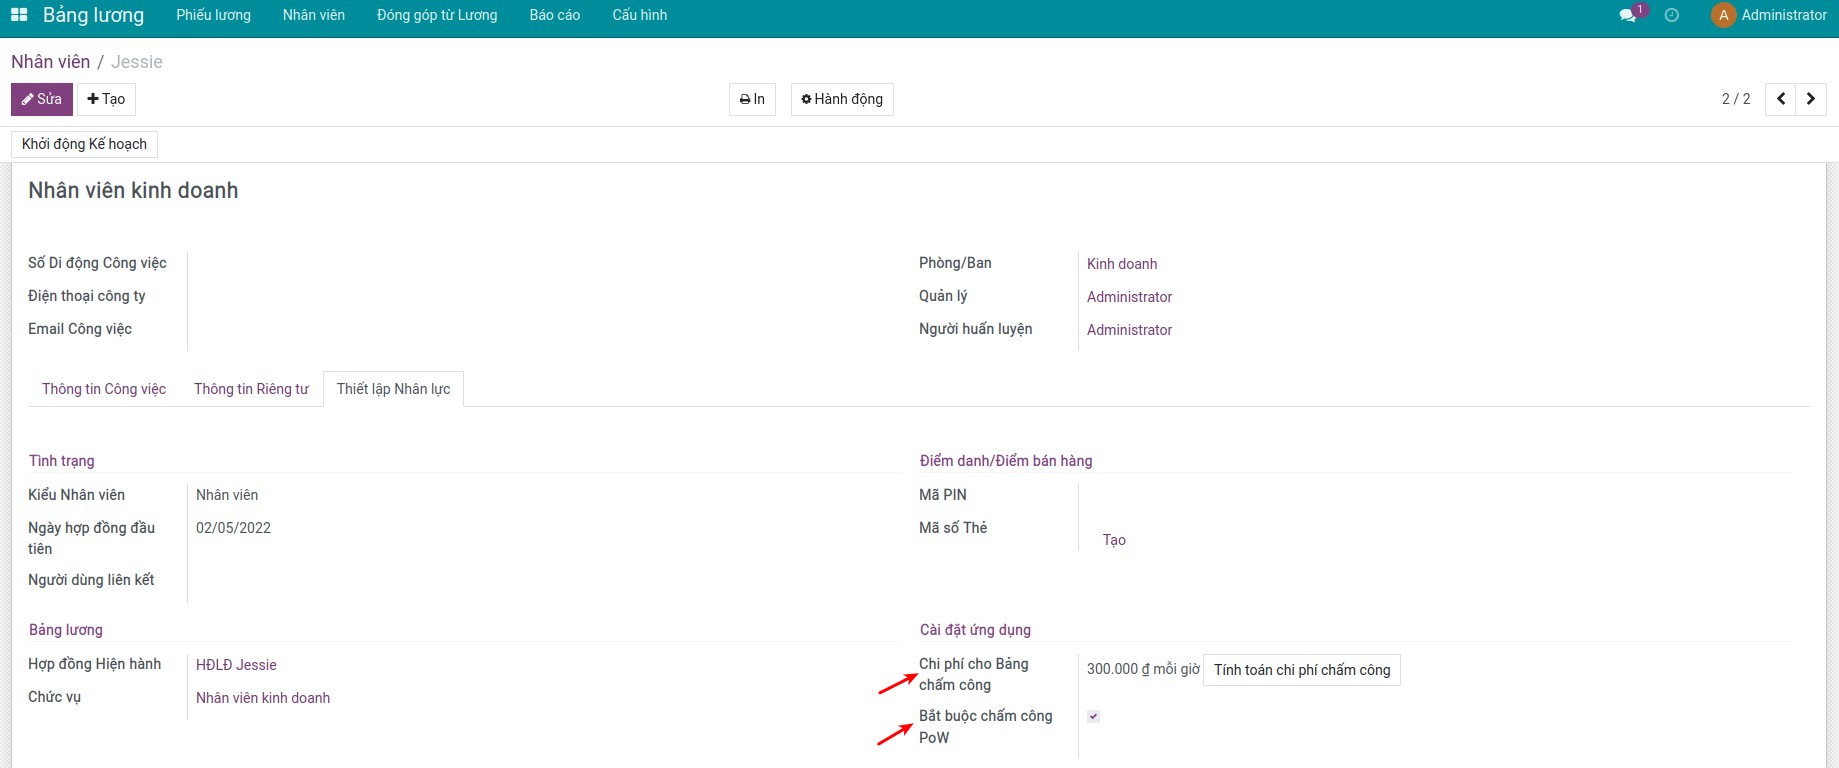Click Tính toán chi phí chấm công button
Screen dimensions: 1839x768
click(x=1301, y=670)
